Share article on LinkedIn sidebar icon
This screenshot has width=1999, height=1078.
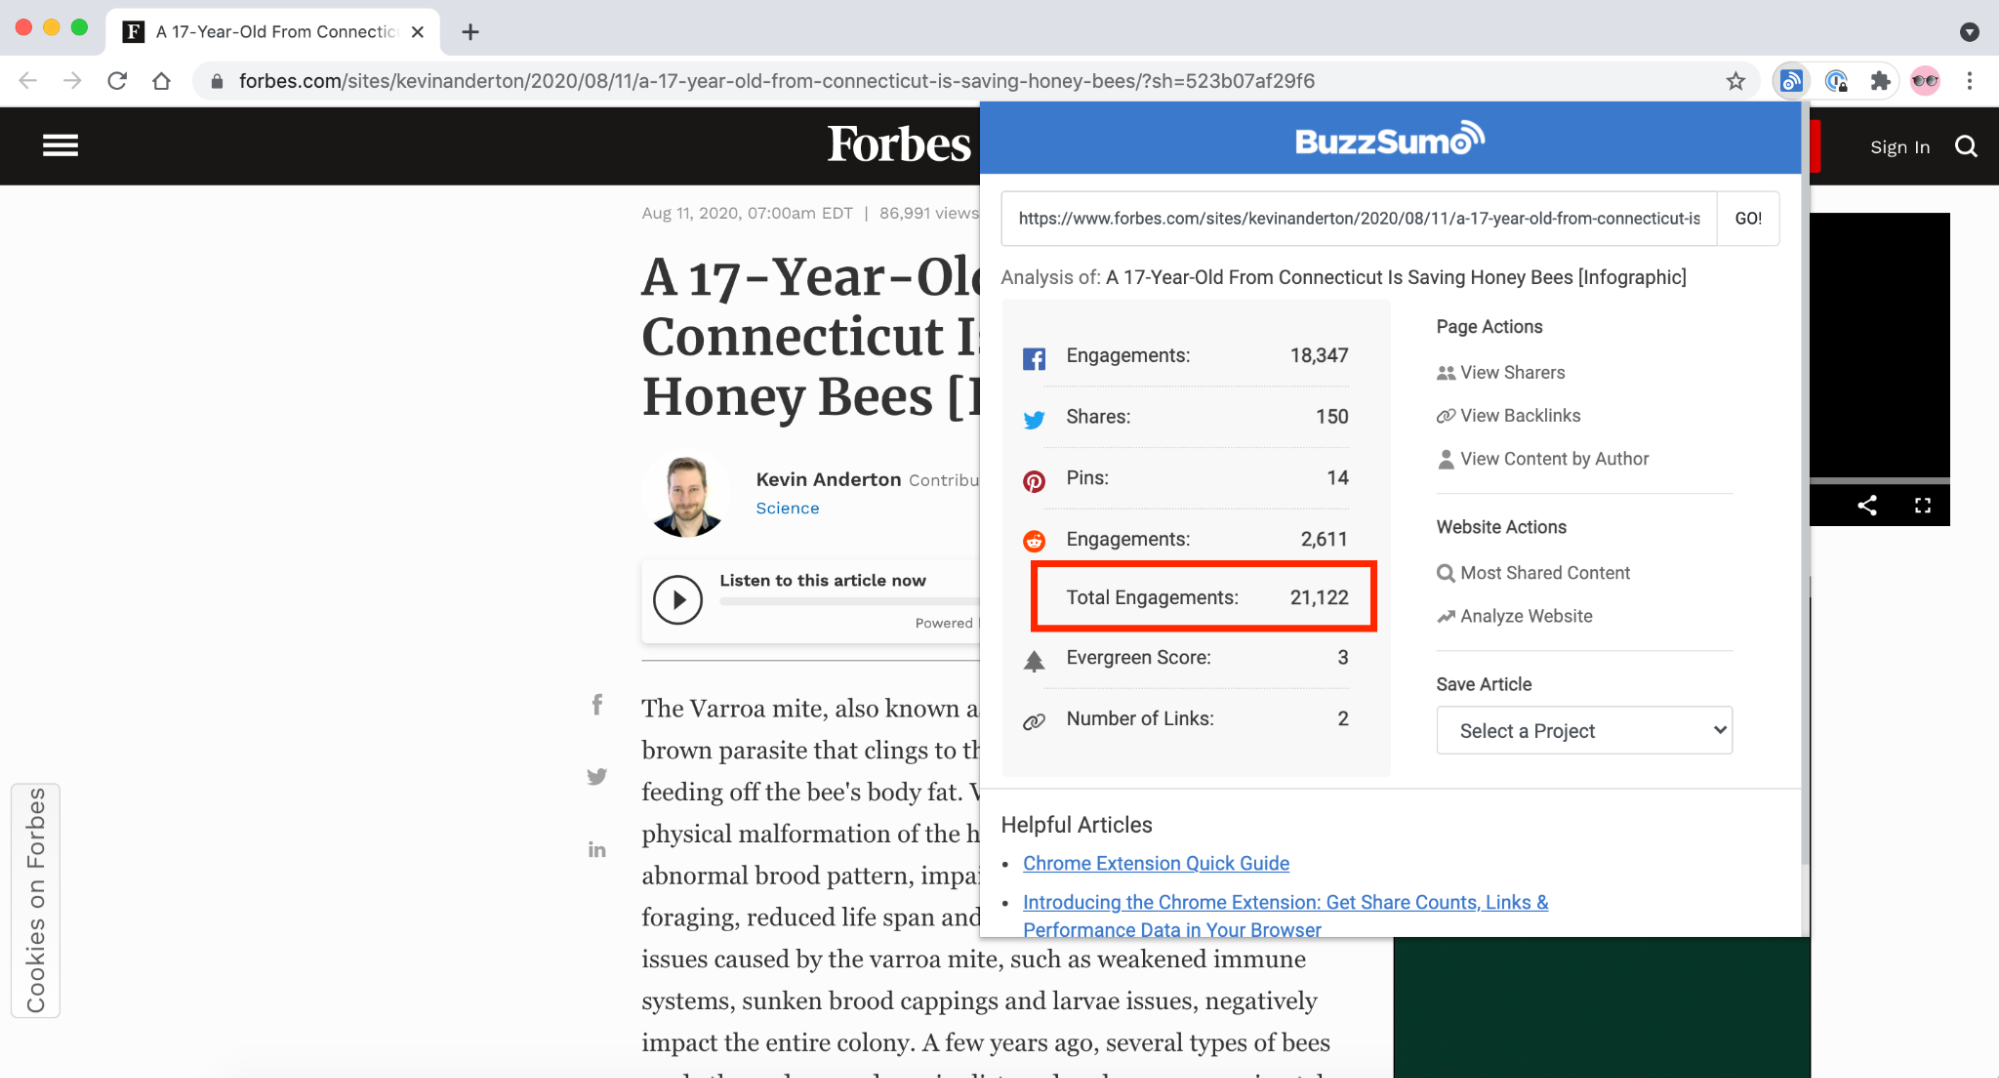pyautogui.click(x=597, y=849)
